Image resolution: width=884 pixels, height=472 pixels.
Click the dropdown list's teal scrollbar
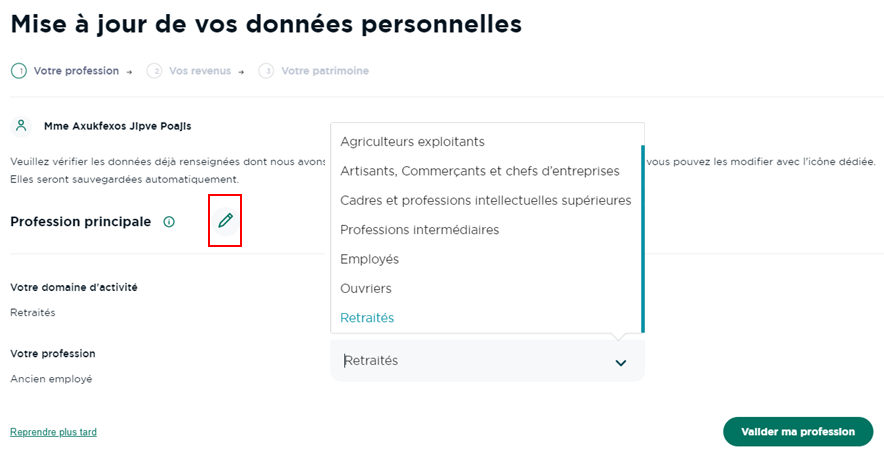pos(643,239)
